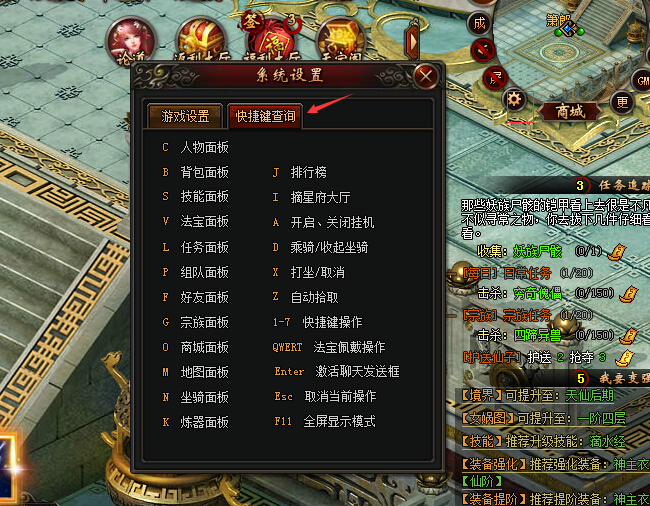Click the gear settings icon near minimap
This screenshot has width=650, height=506.
pos(514,100)
